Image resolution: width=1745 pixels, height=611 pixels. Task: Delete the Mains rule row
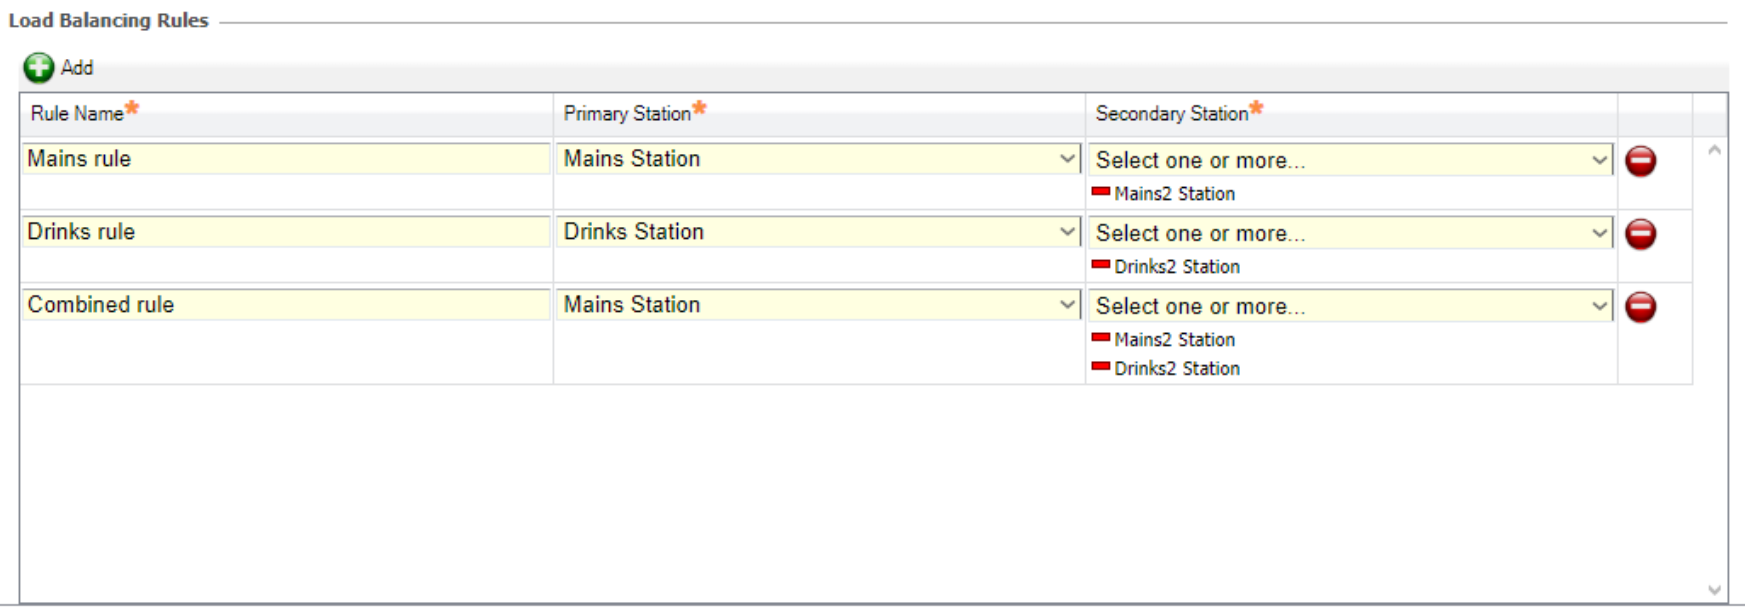(1640, 161)
